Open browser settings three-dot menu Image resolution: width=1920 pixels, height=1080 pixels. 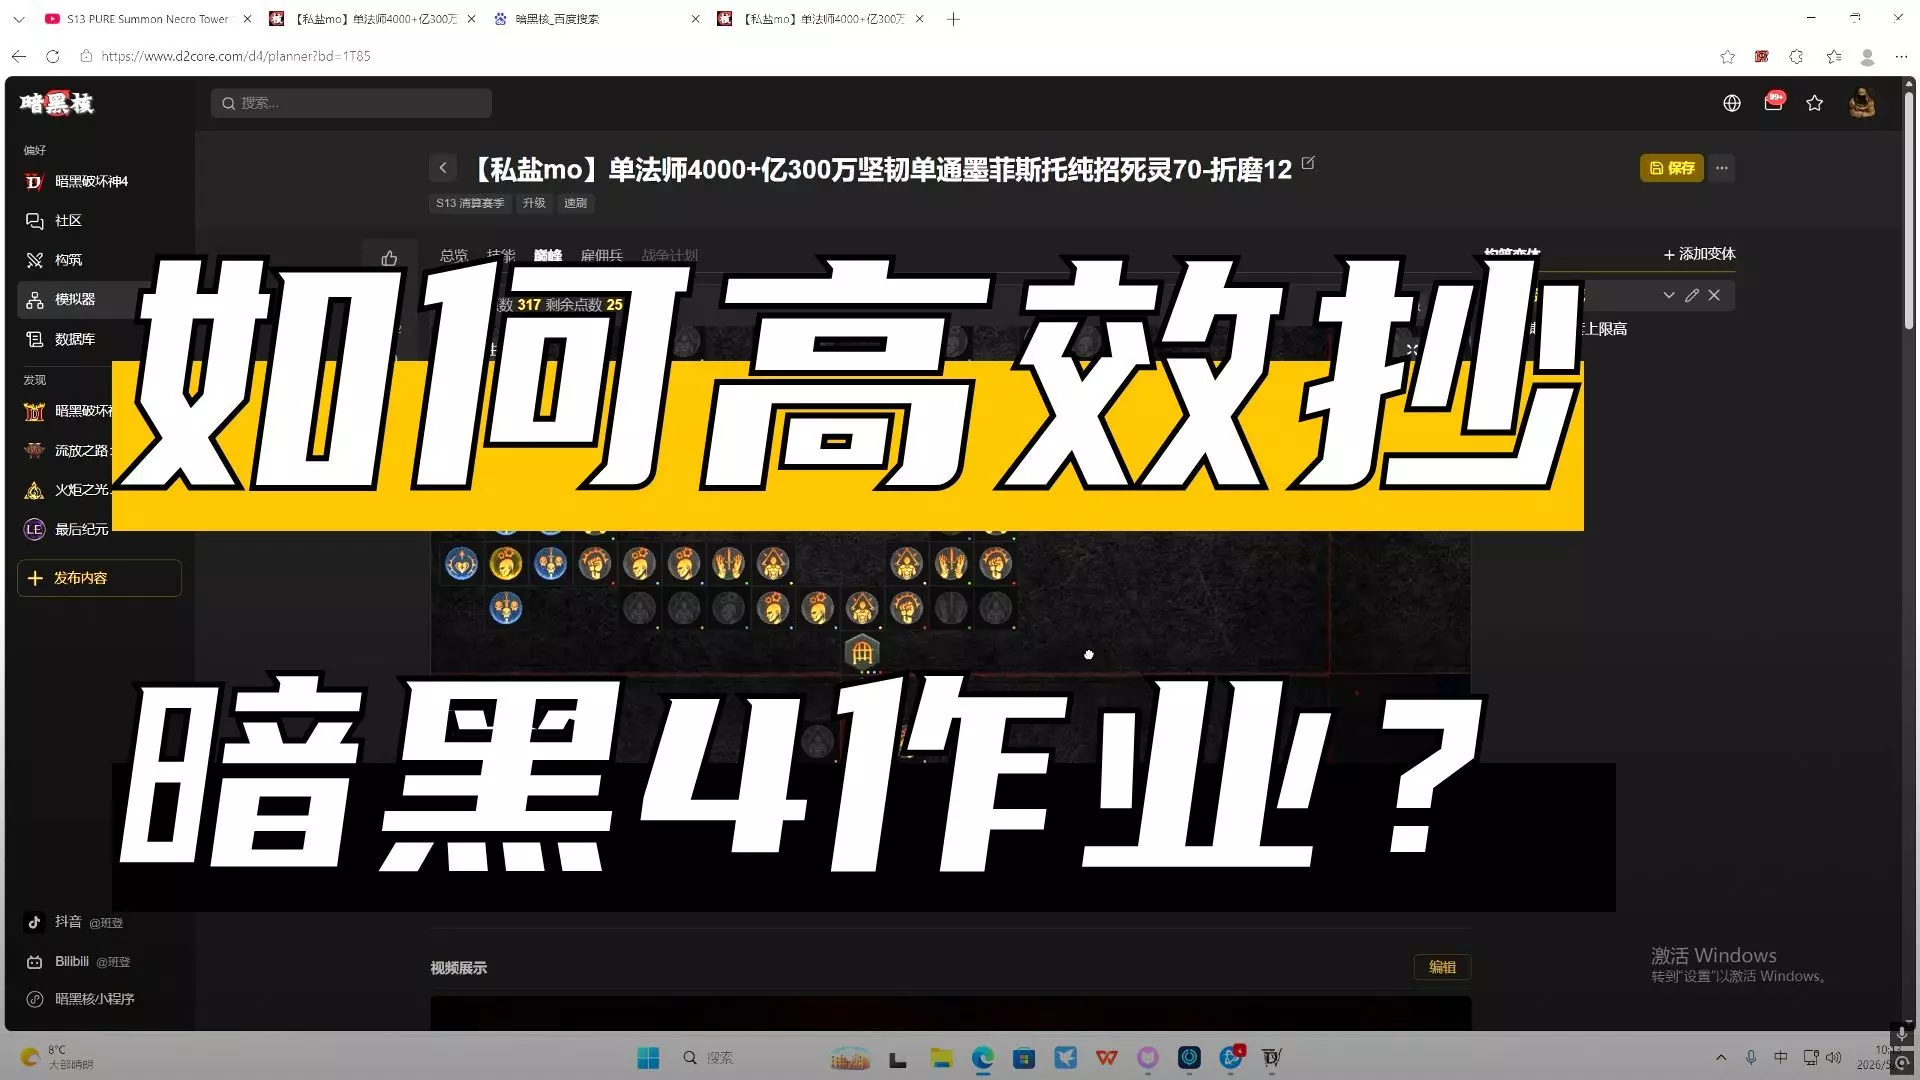tap(1901, 57)
